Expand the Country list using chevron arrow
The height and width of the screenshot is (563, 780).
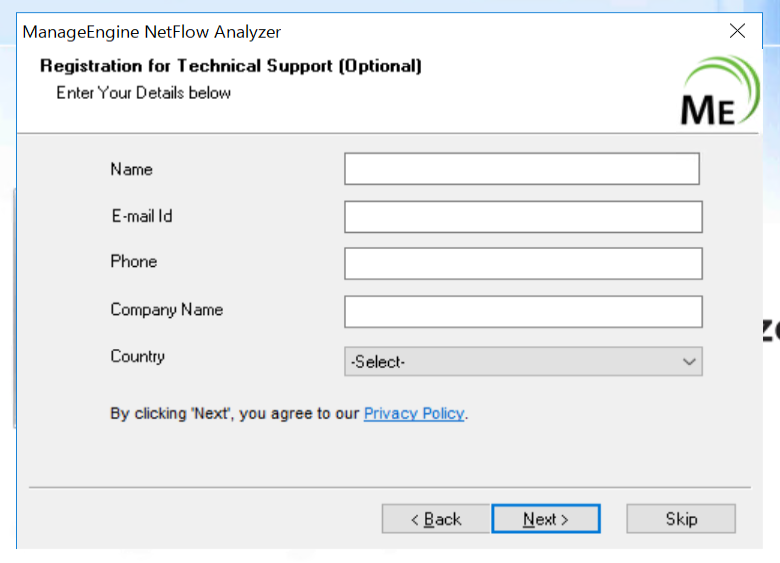(x=688, y=362)
